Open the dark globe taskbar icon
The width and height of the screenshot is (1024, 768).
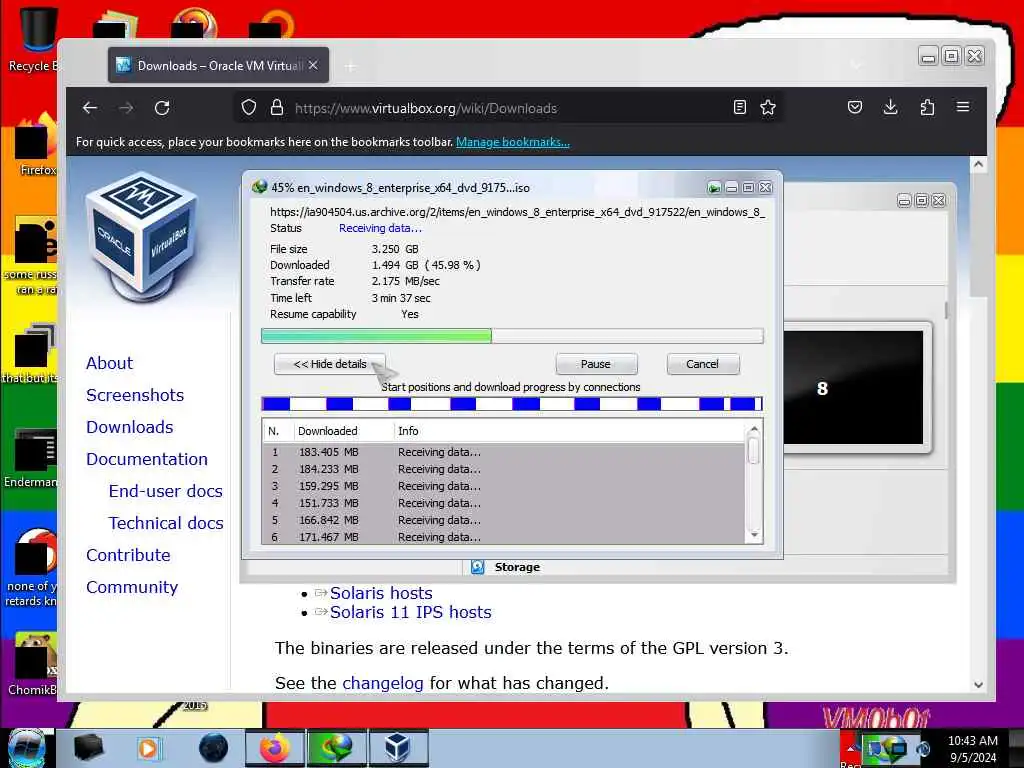pyautogui.click(x=214, y=748)
